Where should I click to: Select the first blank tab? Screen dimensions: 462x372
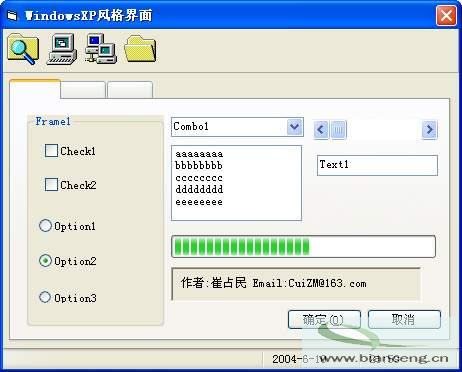(x=35, y=89)
